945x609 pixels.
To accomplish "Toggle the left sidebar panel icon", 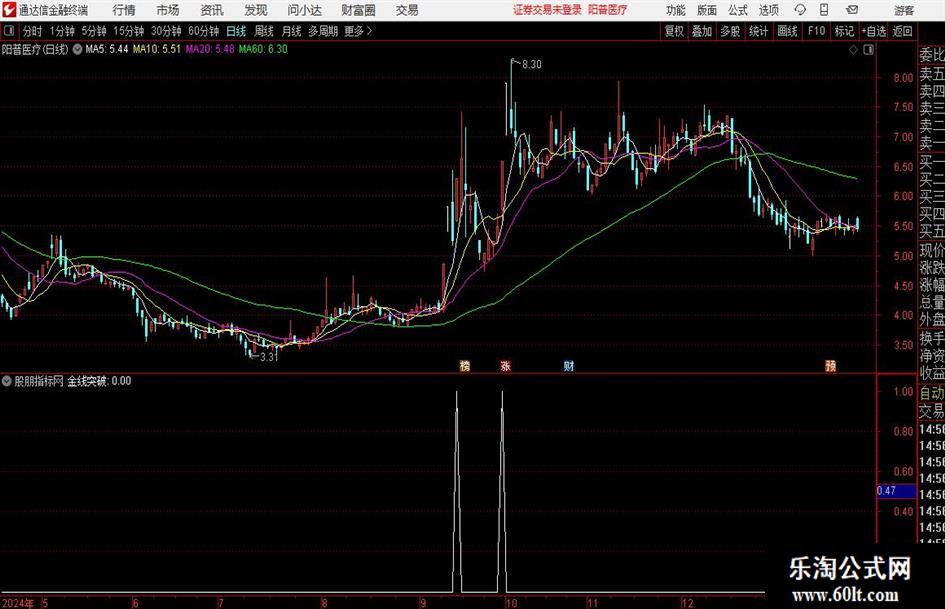I will click(x=9, y=31).
